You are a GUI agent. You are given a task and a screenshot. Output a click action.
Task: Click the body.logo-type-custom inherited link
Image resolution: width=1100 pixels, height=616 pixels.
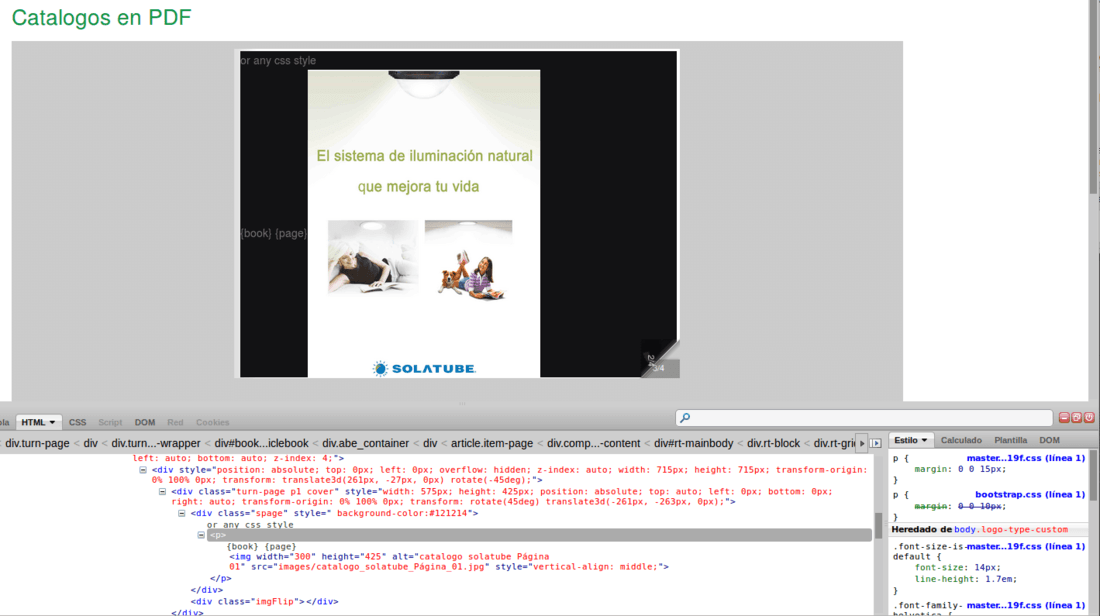click(x=1011, y=530)
